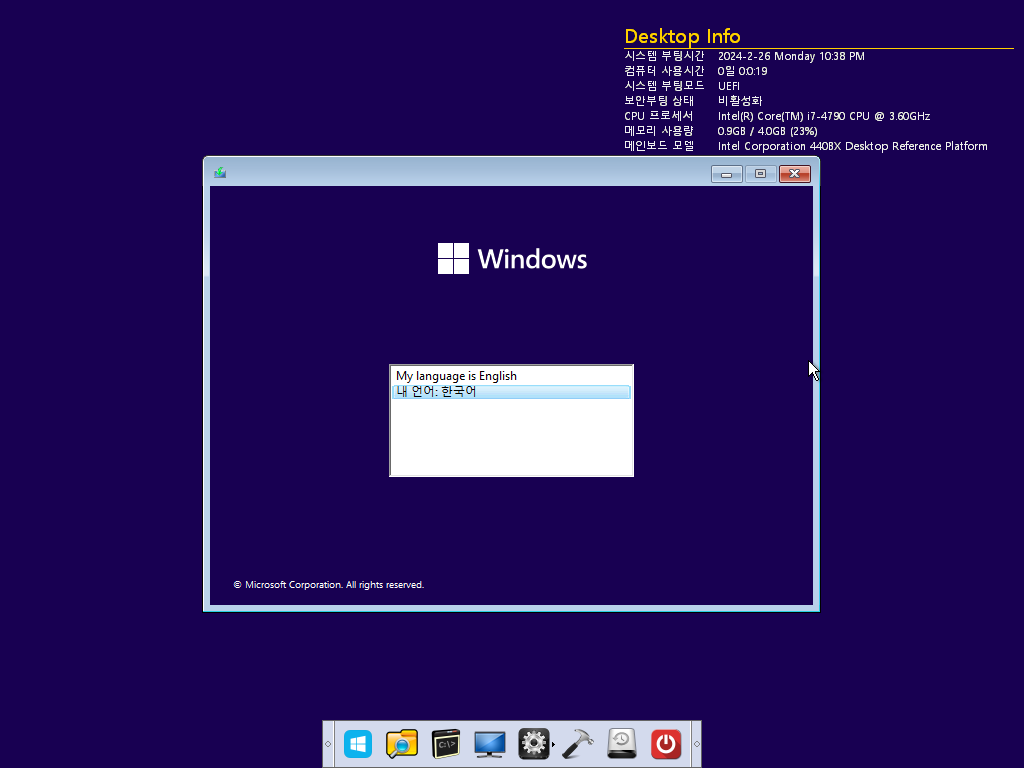Click the mainboard model 'Intel Corporation 440BX' text

tap(780, 146)
